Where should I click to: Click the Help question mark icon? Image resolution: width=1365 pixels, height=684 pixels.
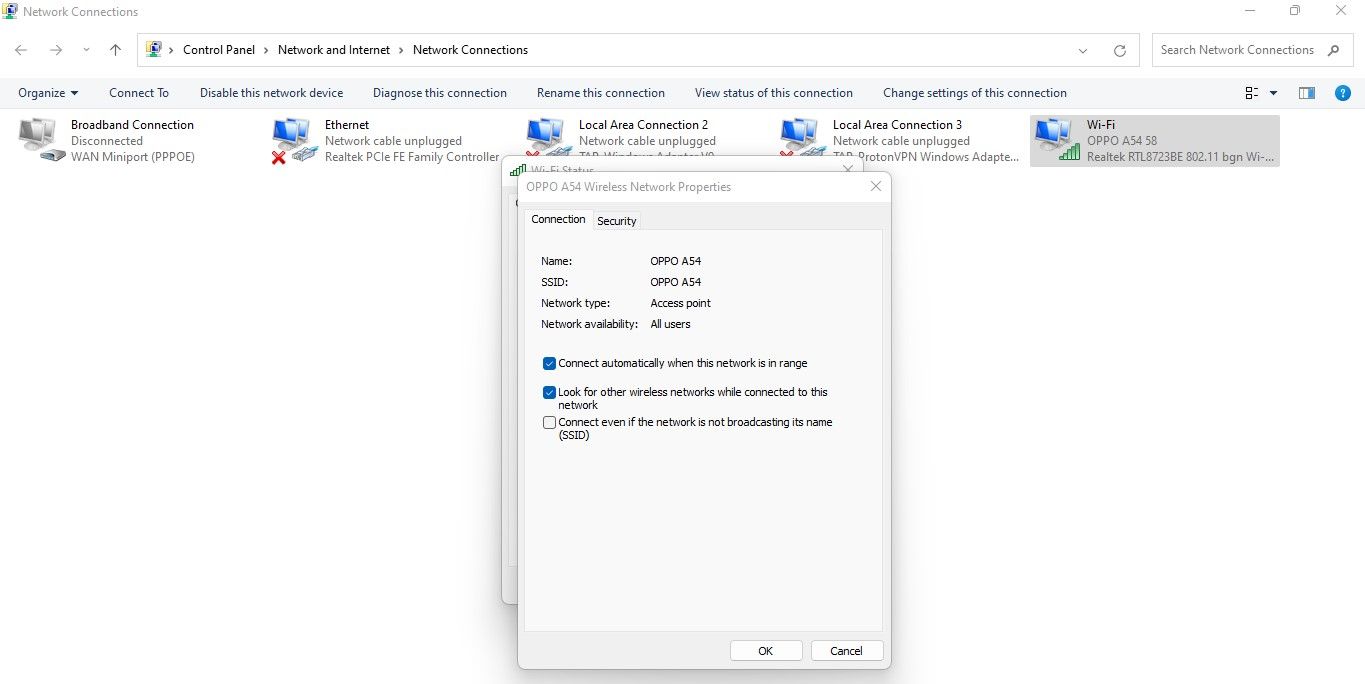point(1343,92)
